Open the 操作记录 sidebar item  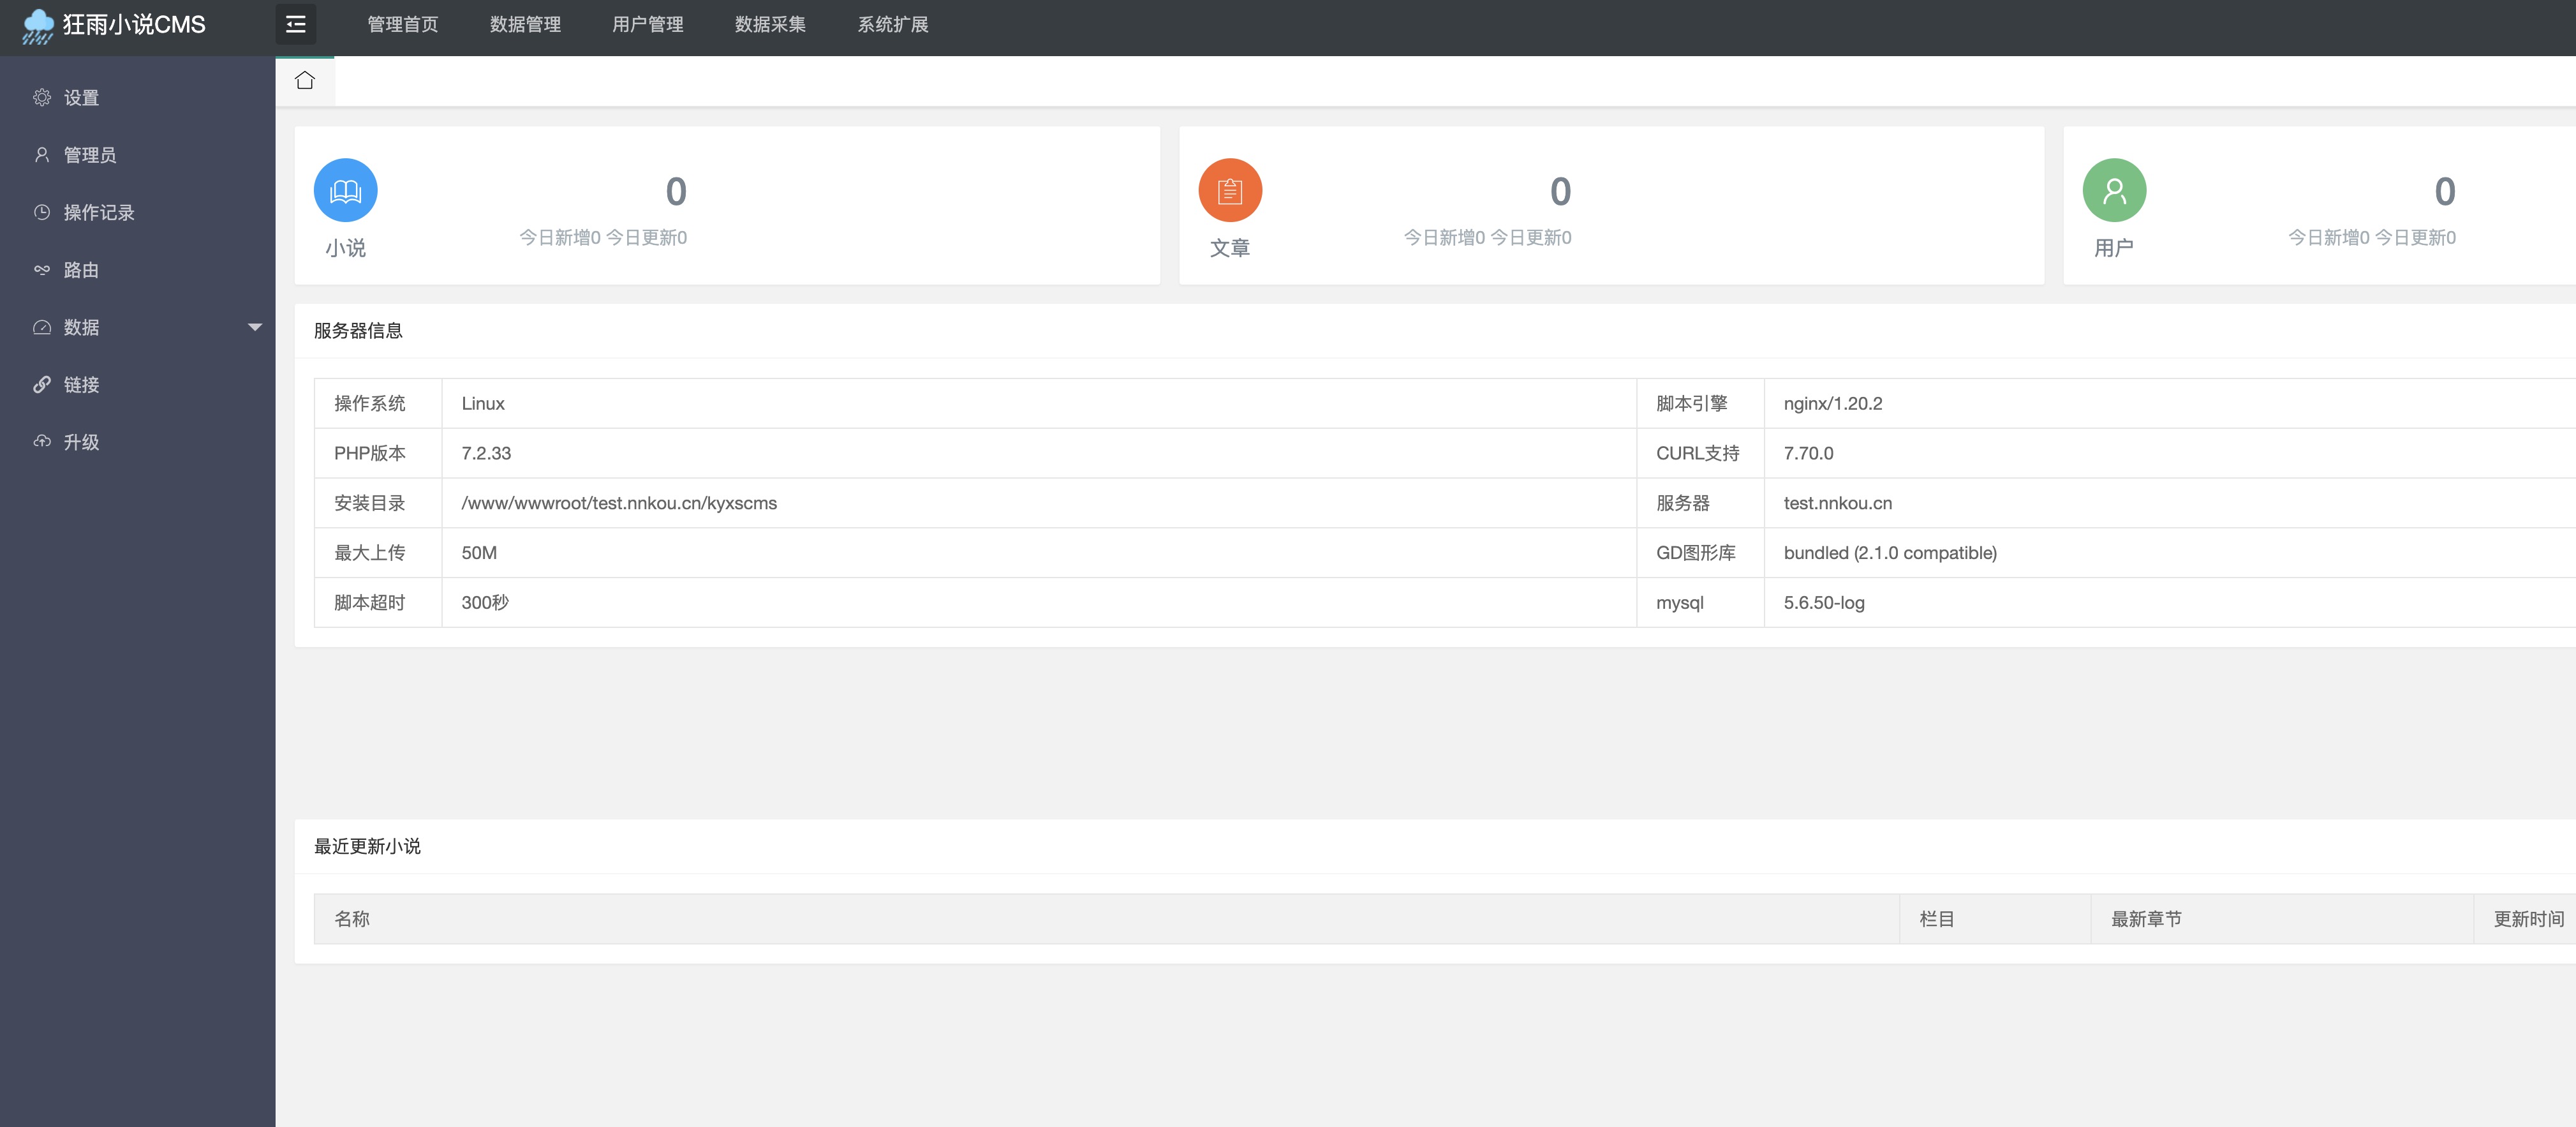pos(138,212)
